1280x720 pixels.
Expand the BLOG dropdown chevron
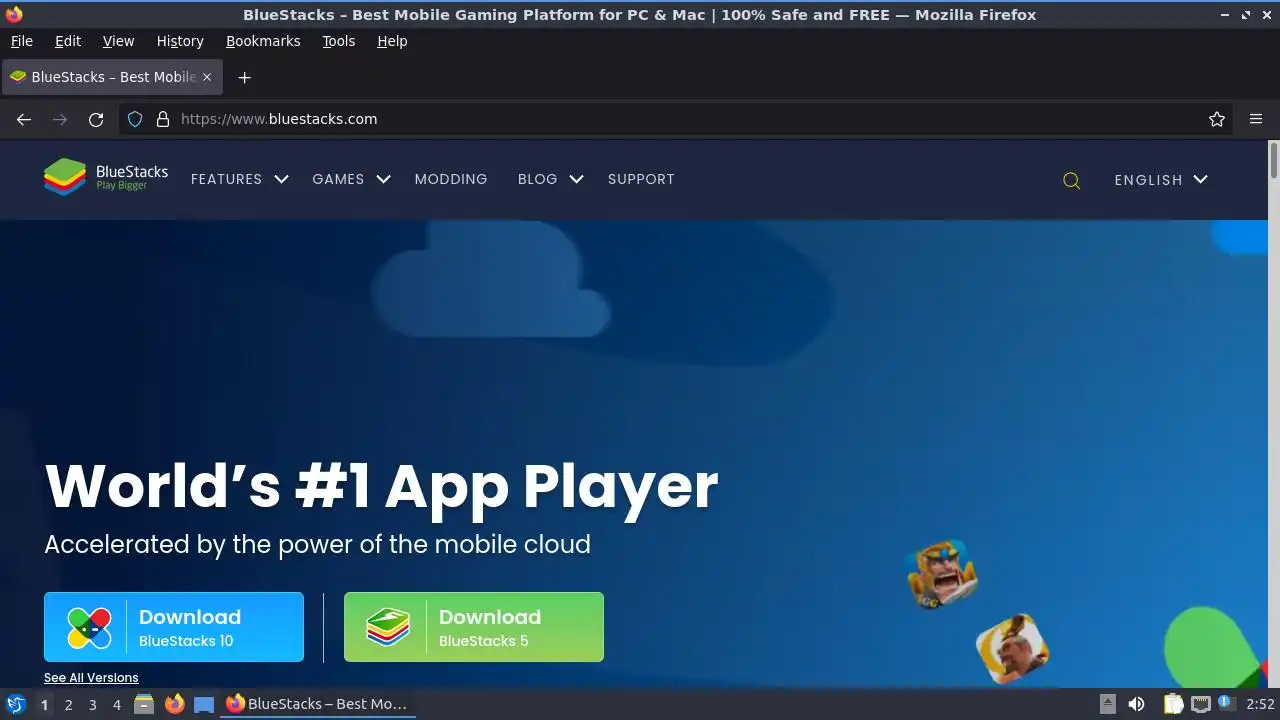(576, 179)
